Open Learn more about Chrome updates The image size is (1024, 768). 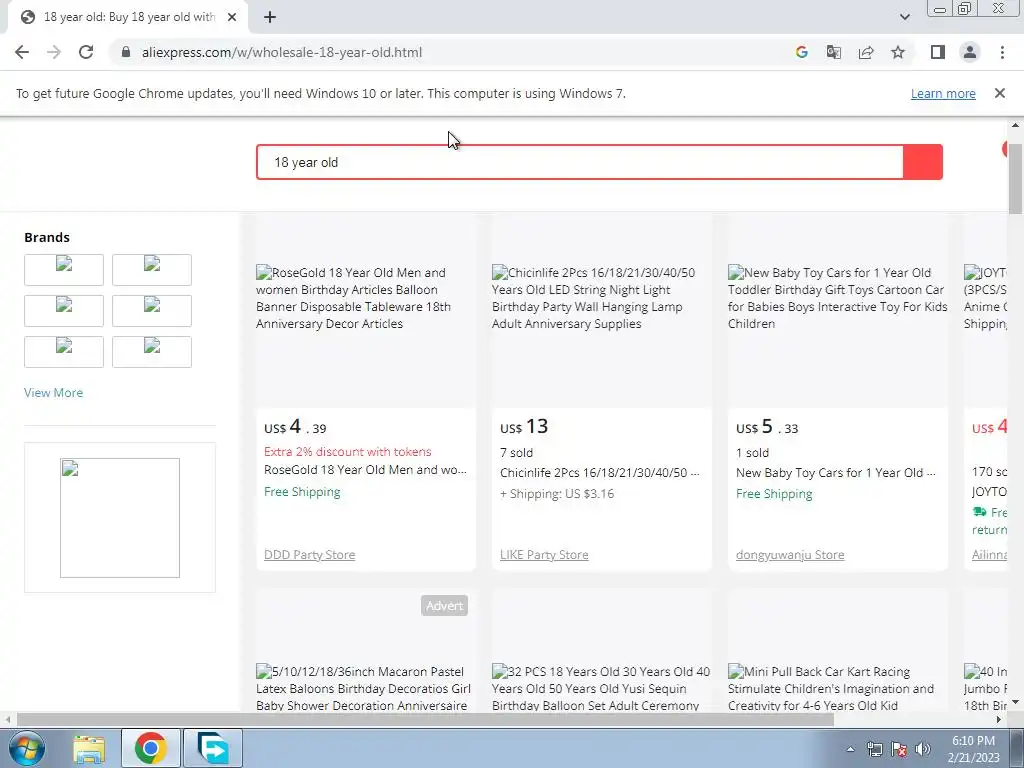coord(943,93)
